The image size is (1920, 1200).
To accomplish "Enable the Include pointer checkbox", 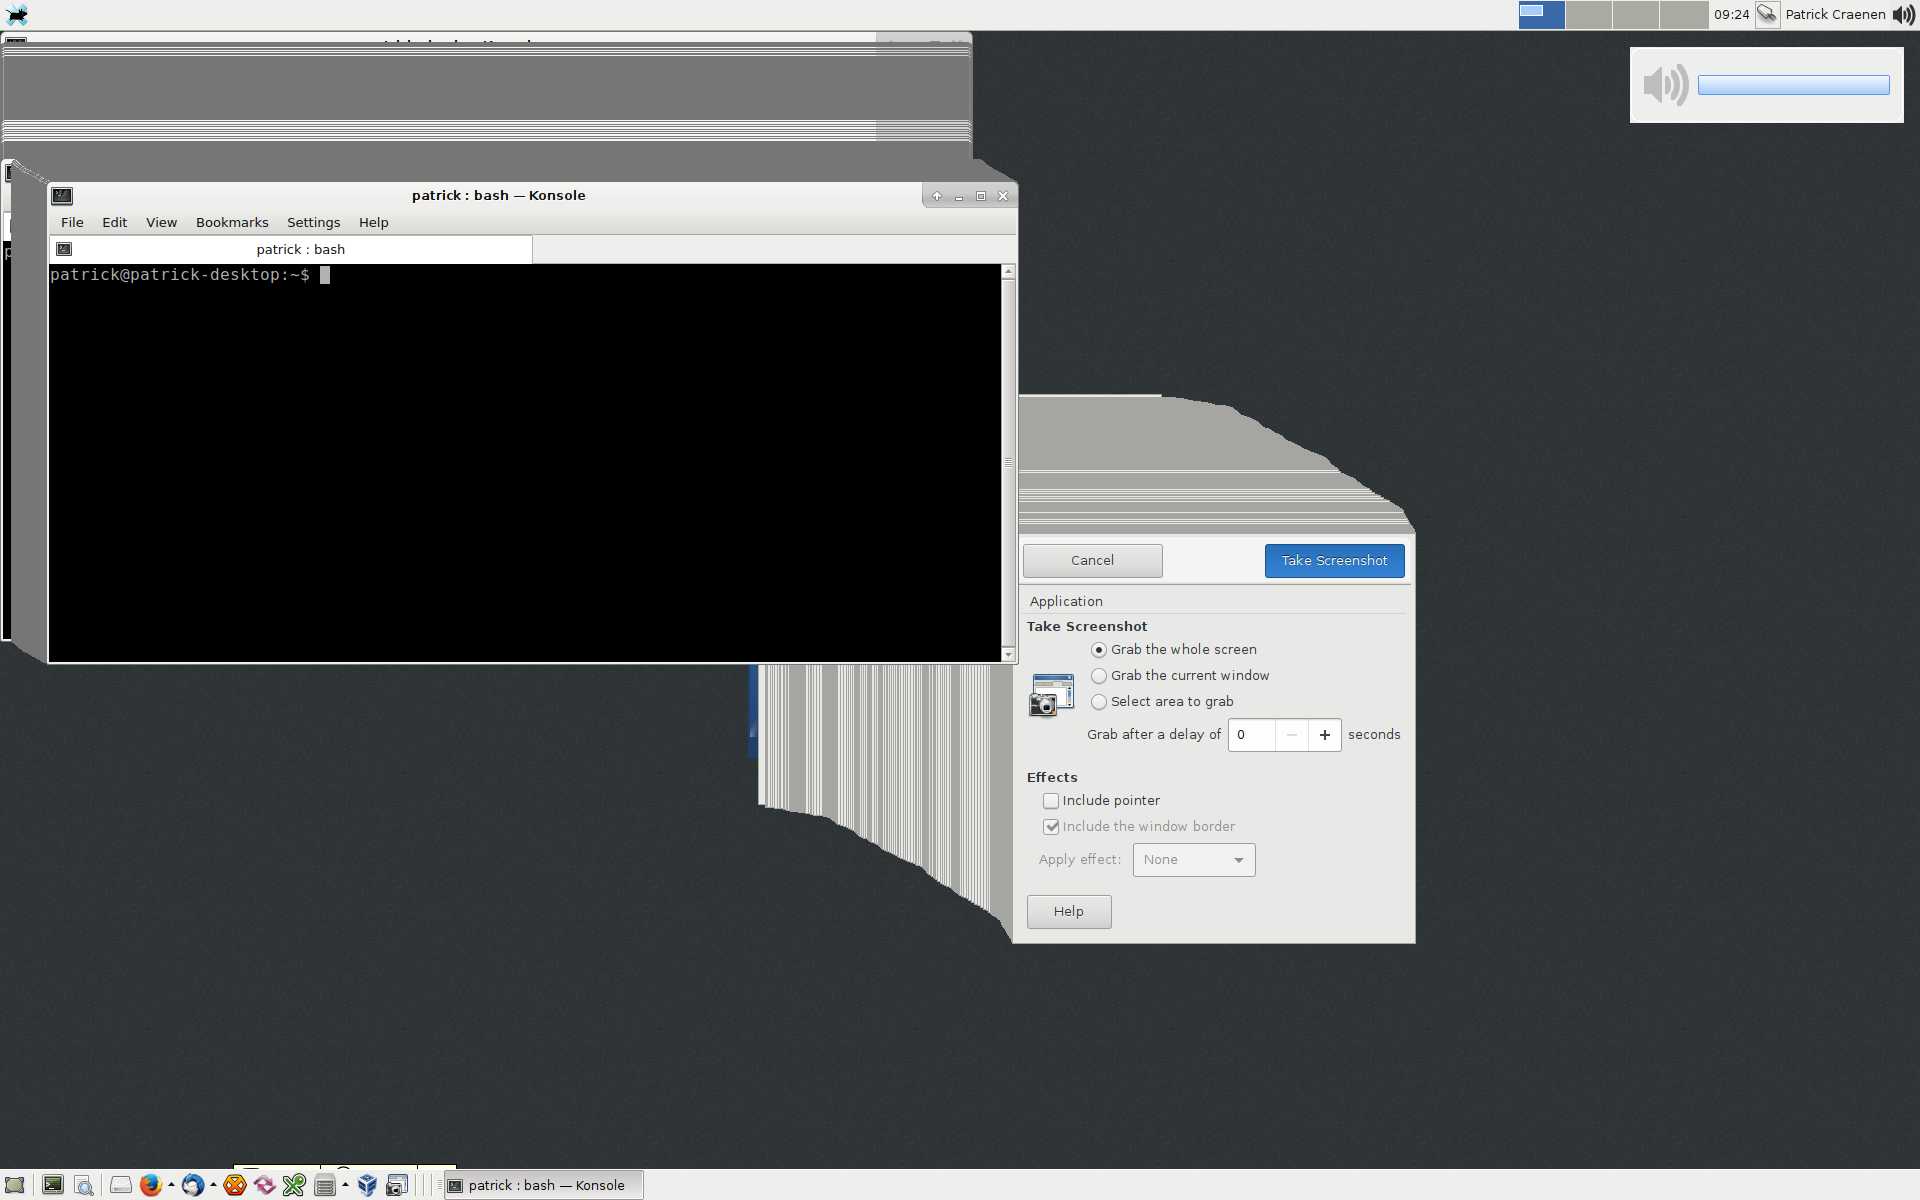I will 1051,801.
